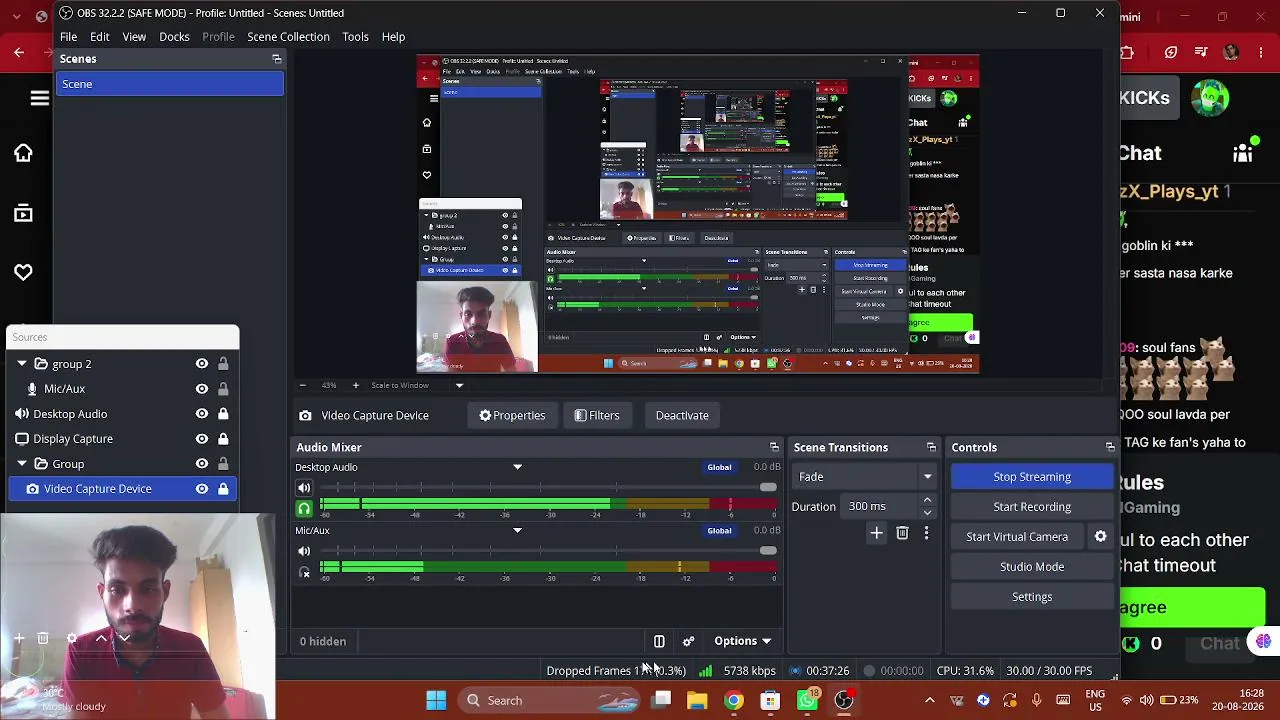Open the hamburger menu in the browser page
This screenshot has width=1280, height=720.
(x=40, y=98)
